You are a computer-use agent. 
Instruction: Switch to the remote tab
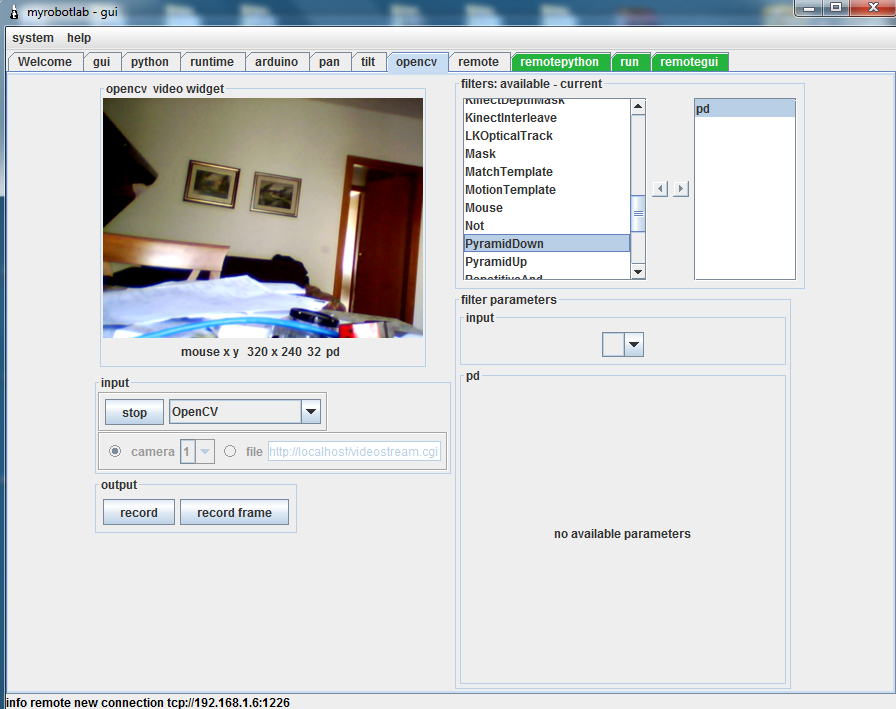478,62
